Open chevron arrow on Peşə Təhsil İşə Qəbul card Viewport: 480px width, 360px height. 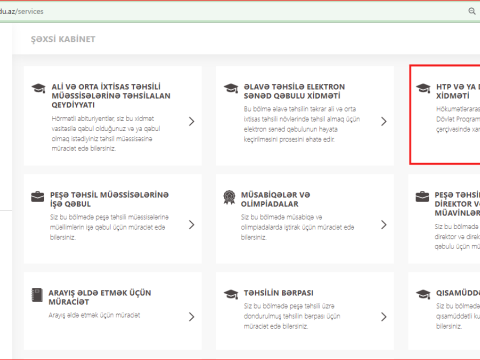191,225
